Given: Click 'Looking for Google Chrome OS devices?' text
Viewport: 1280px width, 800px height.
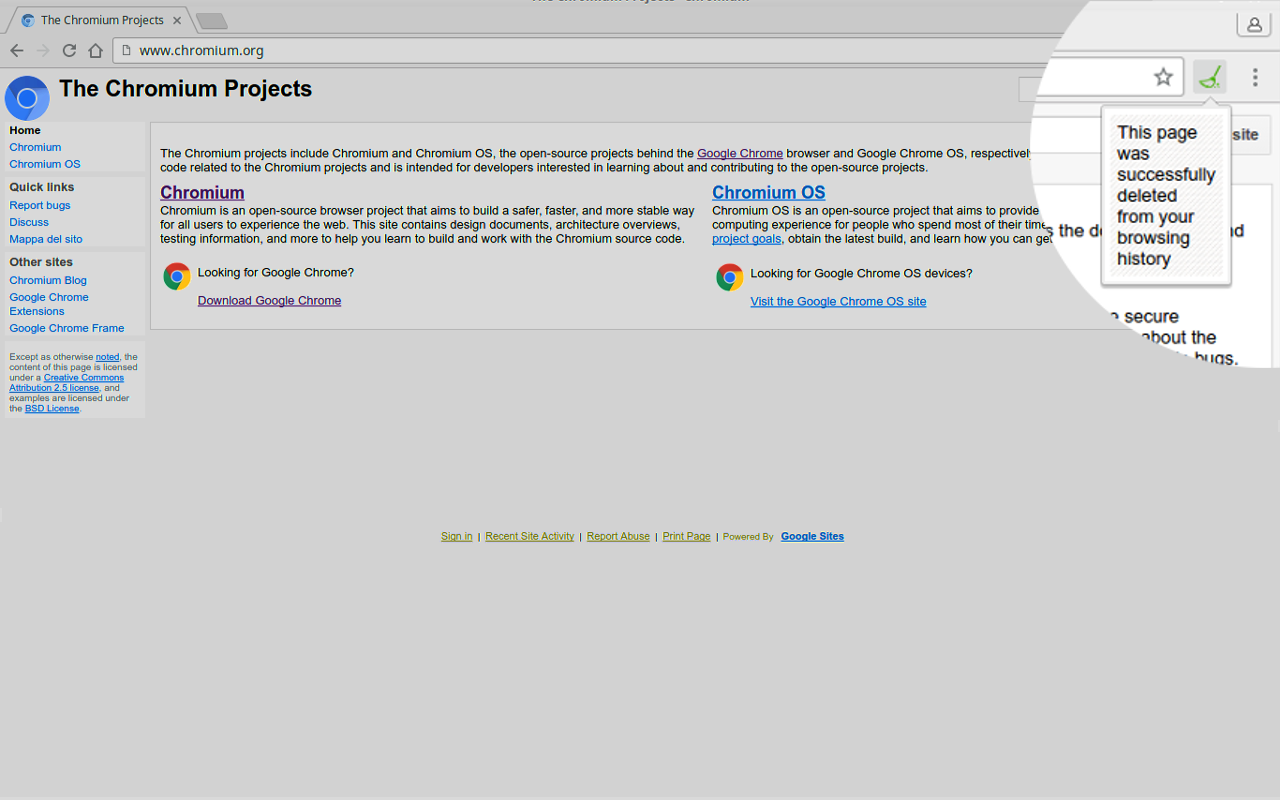Looking at the screenshot, I should tap(861, 273).
